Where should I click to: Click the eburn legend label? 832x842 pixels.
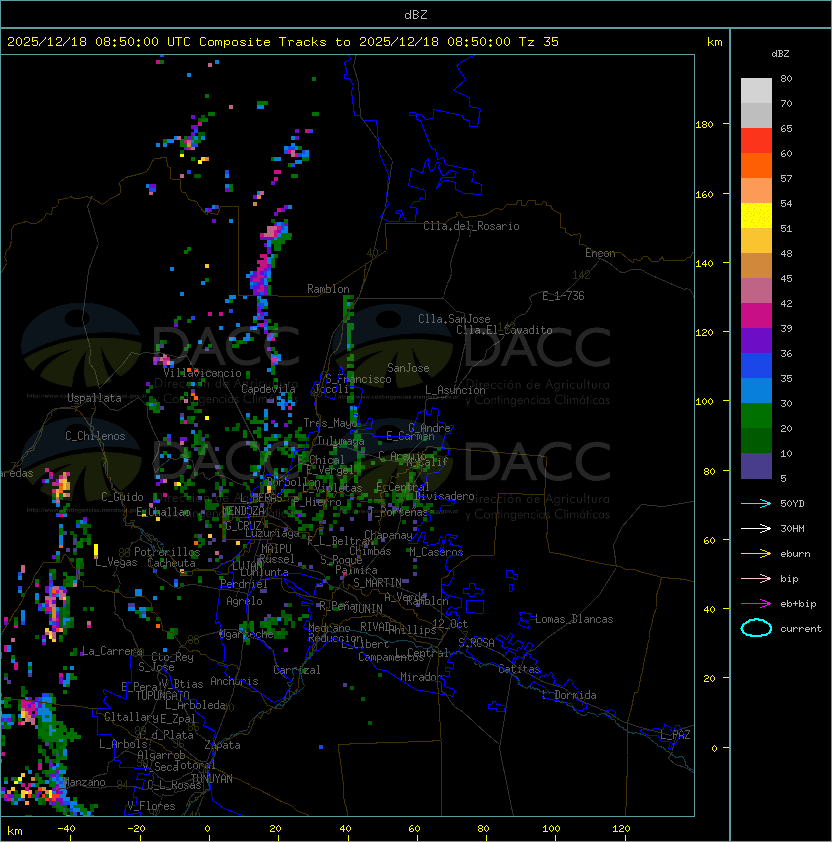795,554
